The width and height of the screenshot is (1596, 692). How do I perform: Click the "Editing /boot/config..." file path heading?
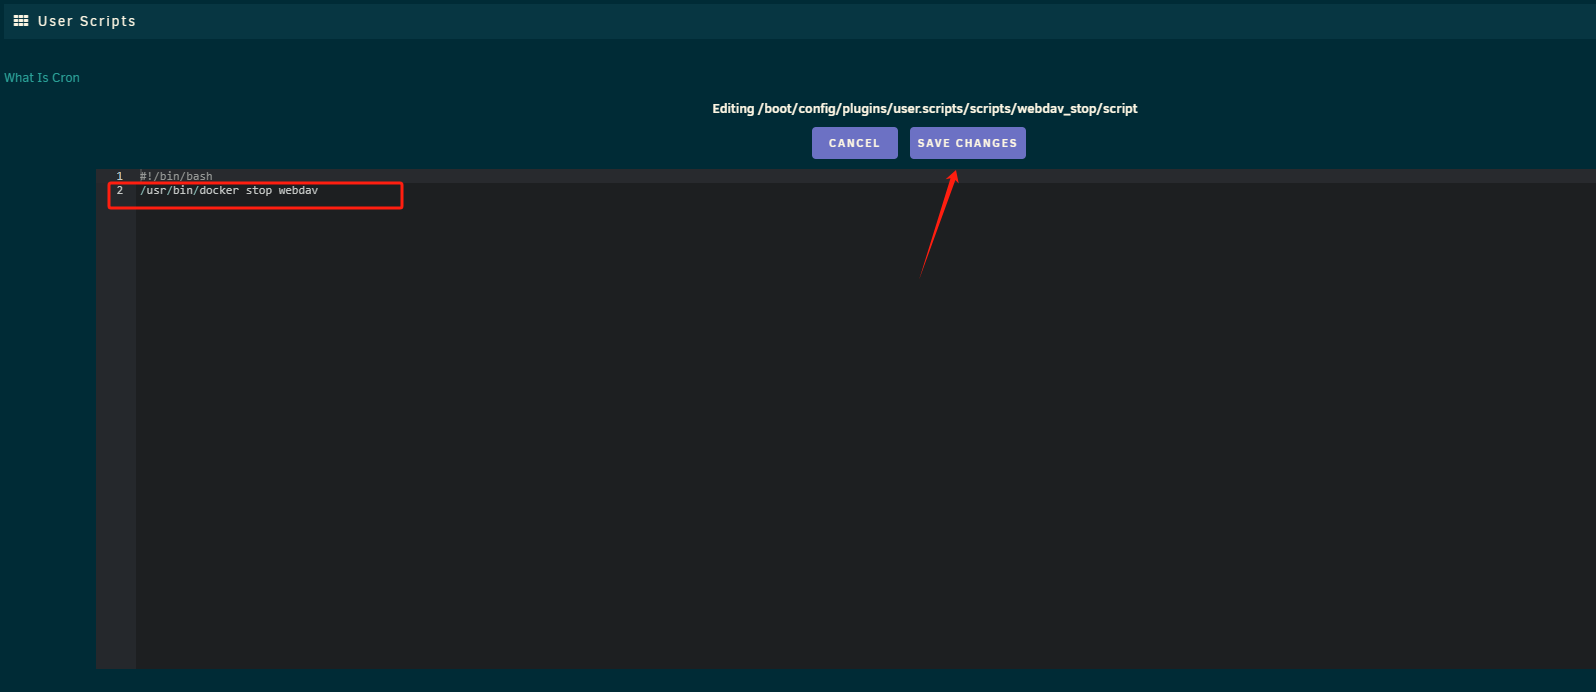click(924, 108)
